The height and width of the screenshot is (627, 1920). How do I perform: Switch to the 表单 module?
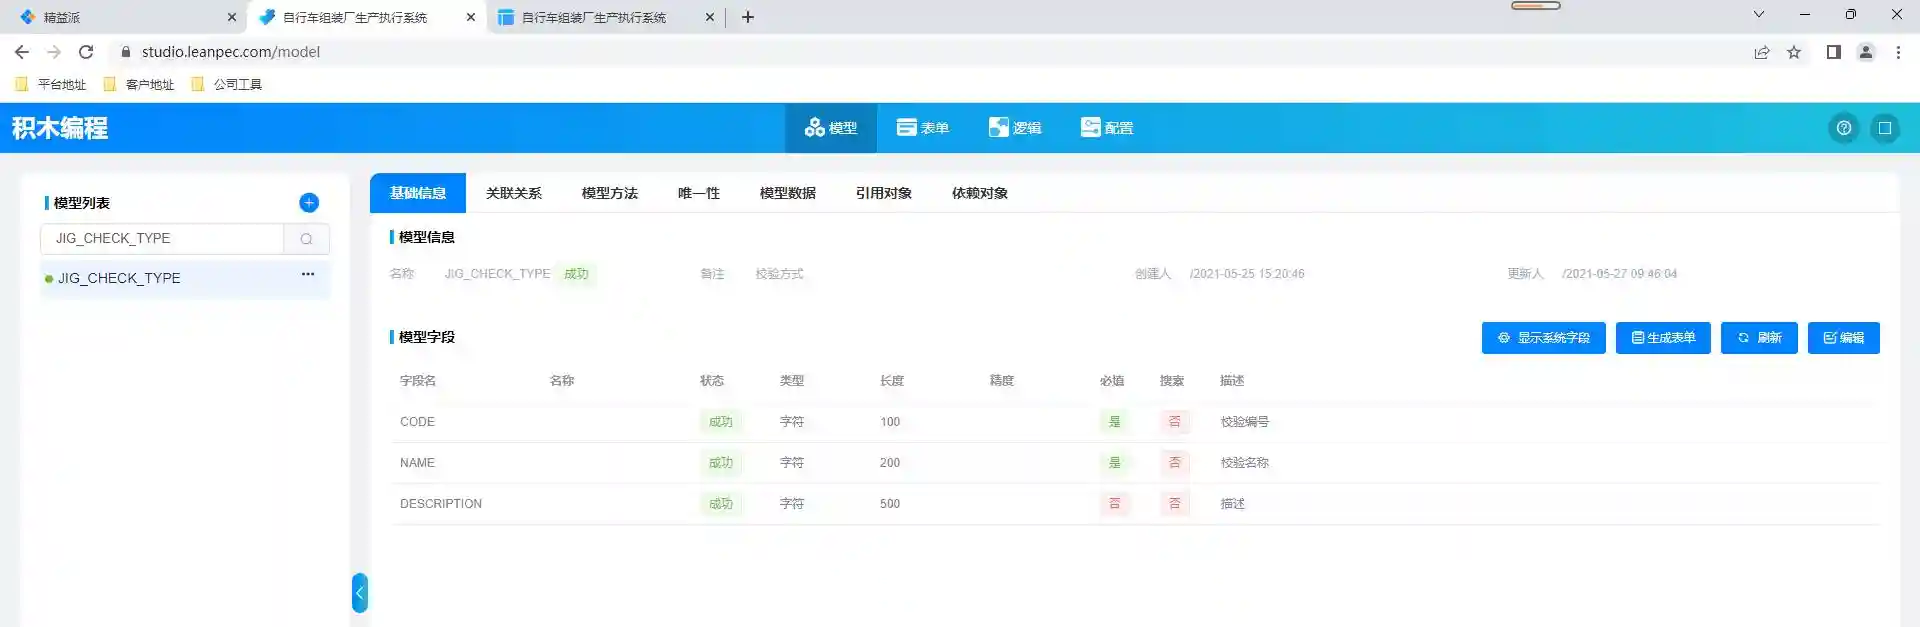point(922,128)
